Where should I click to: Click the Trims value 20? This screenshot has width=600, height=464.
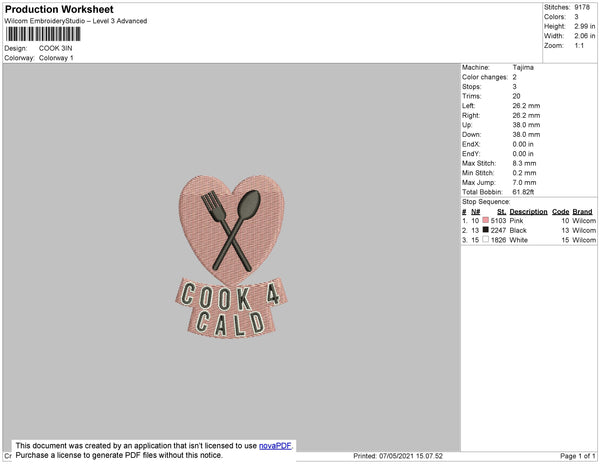tap(516, 96)
